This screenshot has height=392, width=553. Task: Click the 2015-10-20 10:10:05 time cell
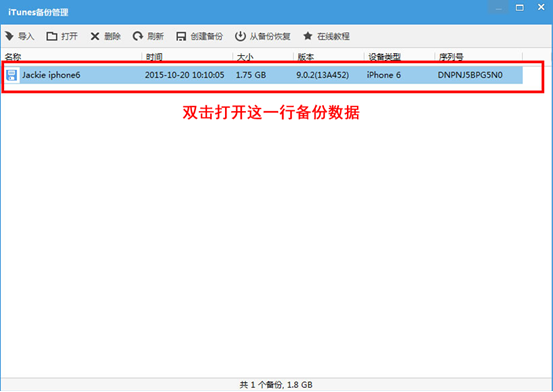184,75
